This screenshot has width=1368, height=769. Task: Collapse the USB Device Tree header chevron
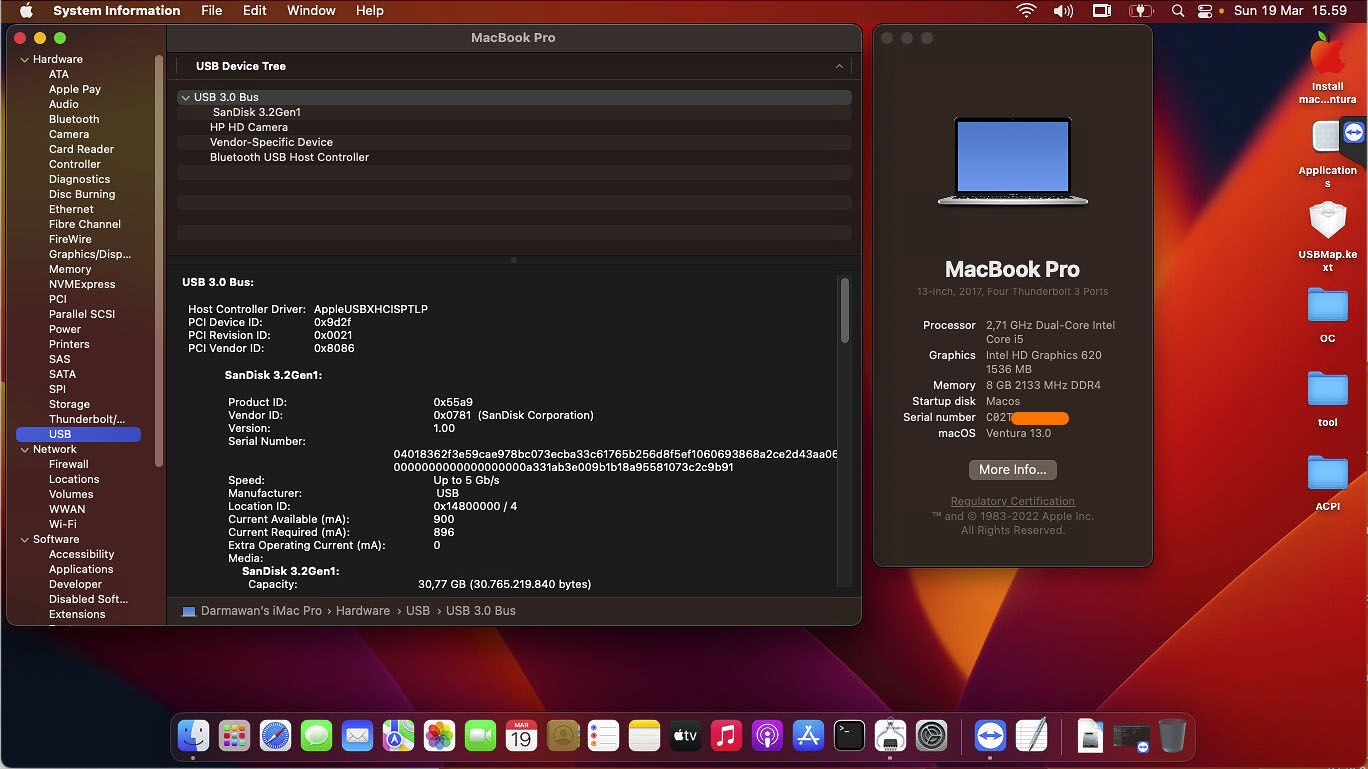pos(839,66)
